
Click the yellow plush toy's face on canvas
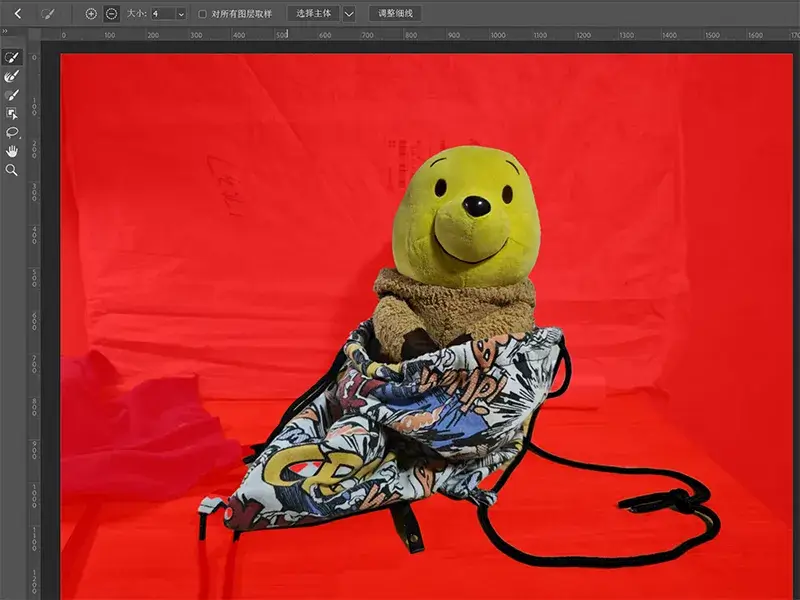pyautogui.click(x=466, y=217)
